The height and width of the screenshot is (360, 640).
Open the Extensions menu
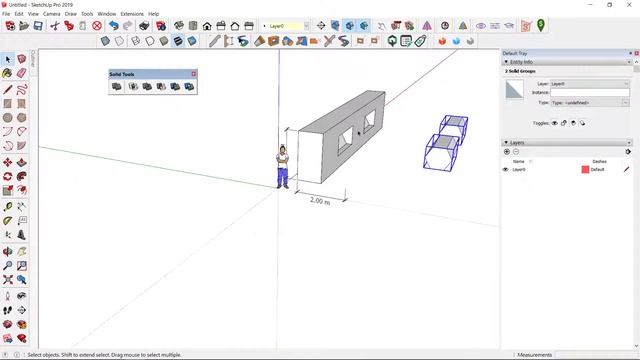coord(132,14)
